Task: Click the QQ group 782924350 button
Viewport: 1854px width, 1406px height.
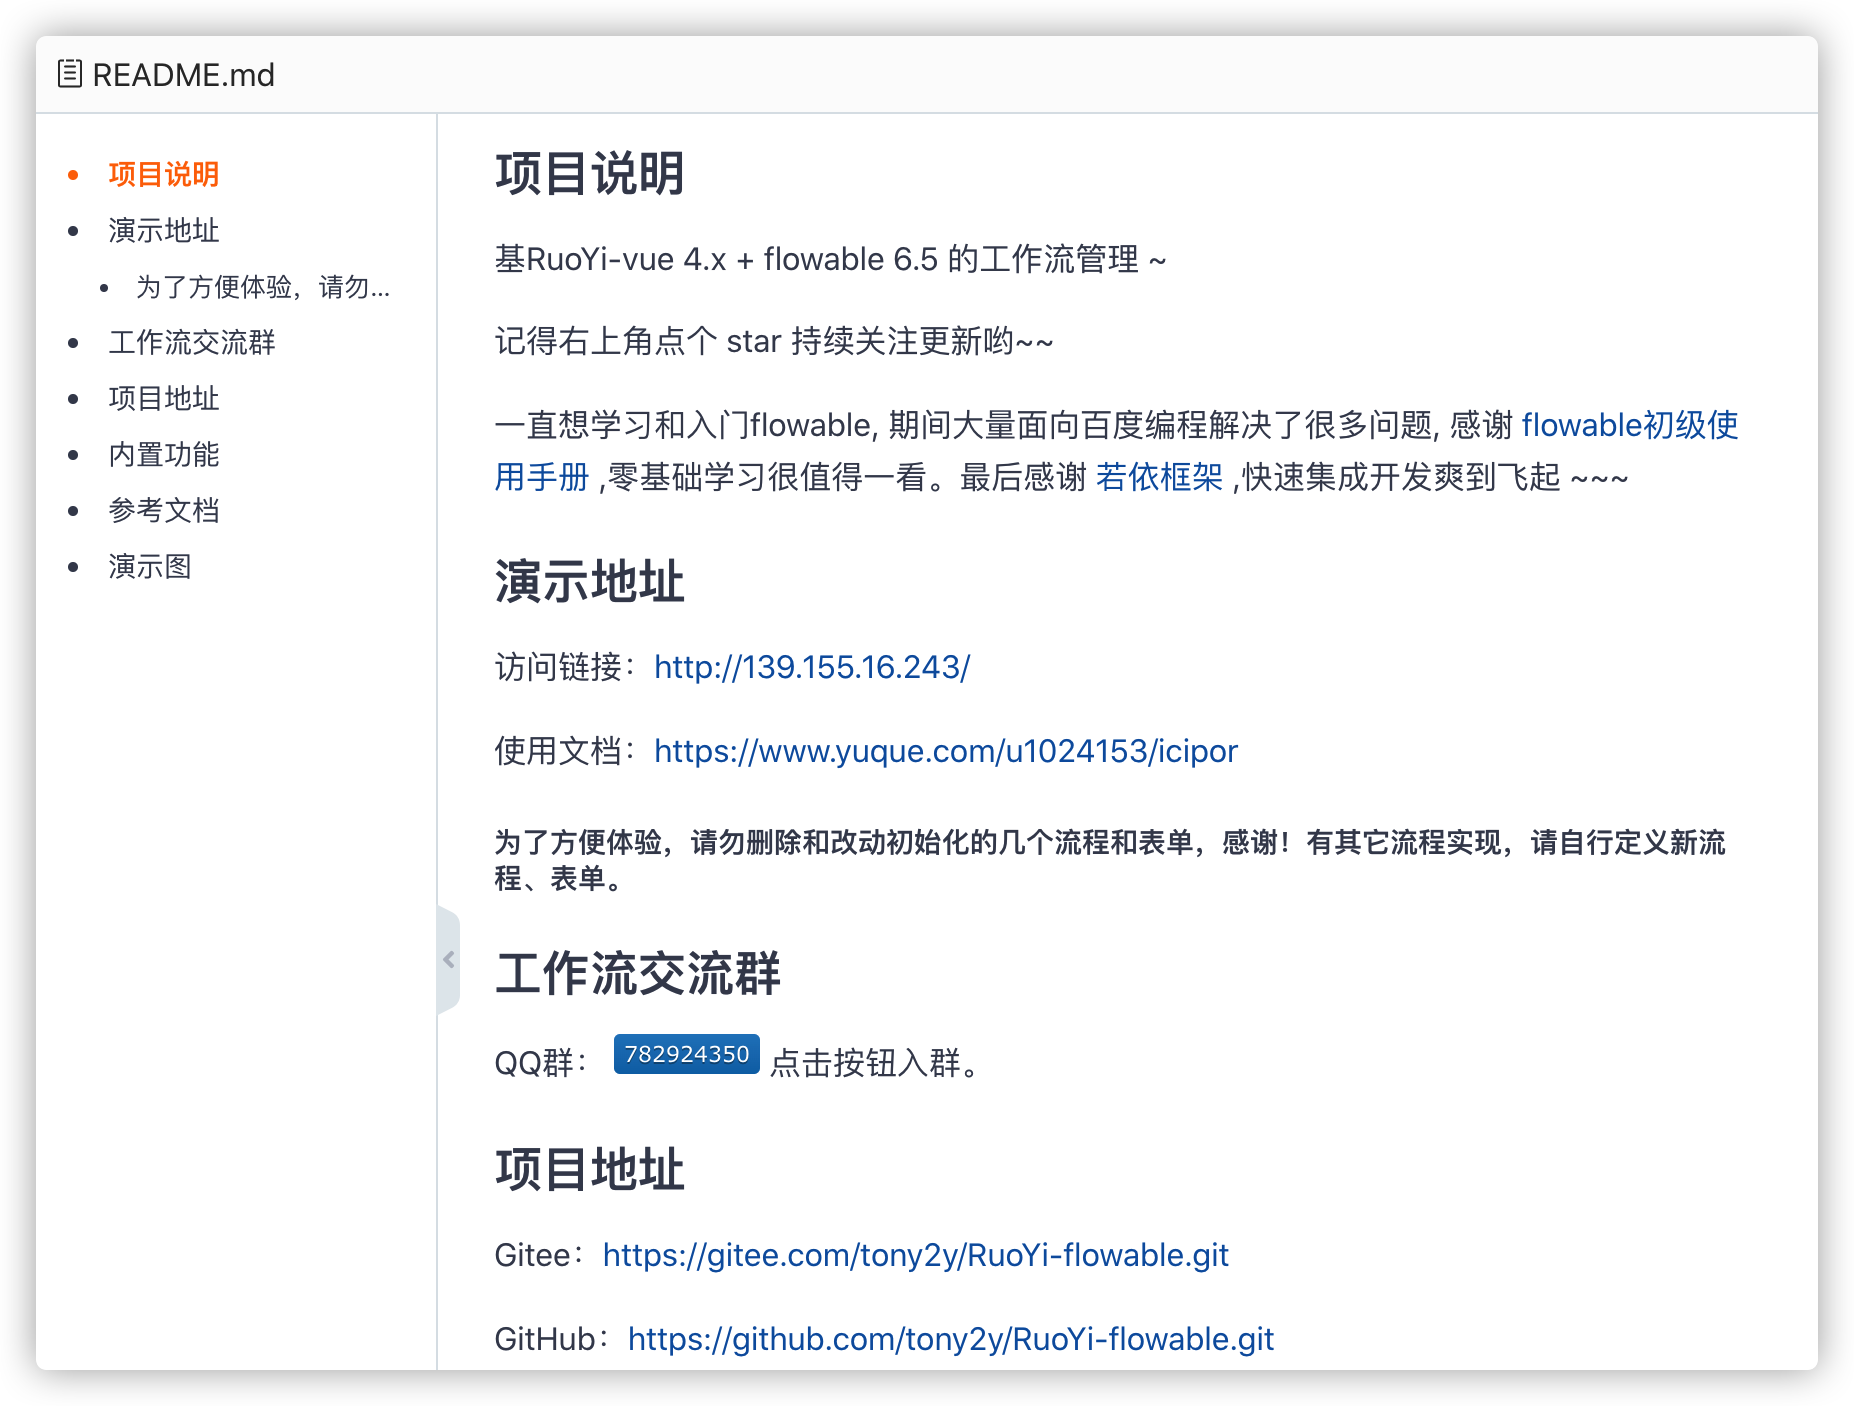Action: pos(686,1053)
